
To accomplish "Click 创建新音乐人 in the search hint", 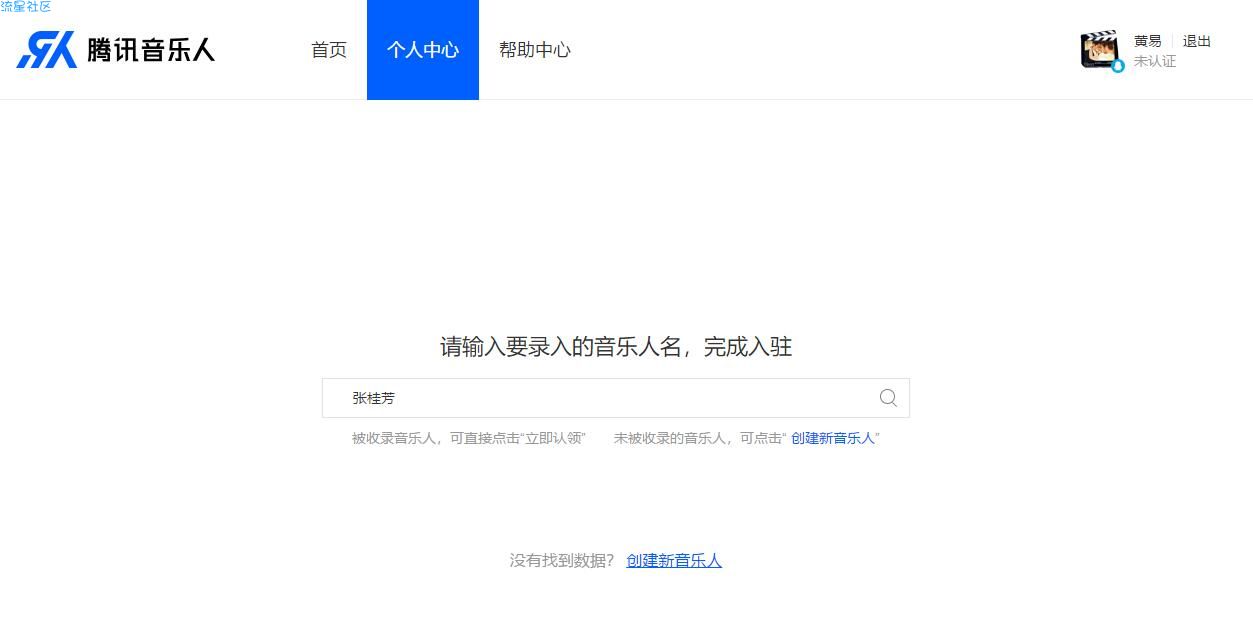I will click(x=833, y=438).
